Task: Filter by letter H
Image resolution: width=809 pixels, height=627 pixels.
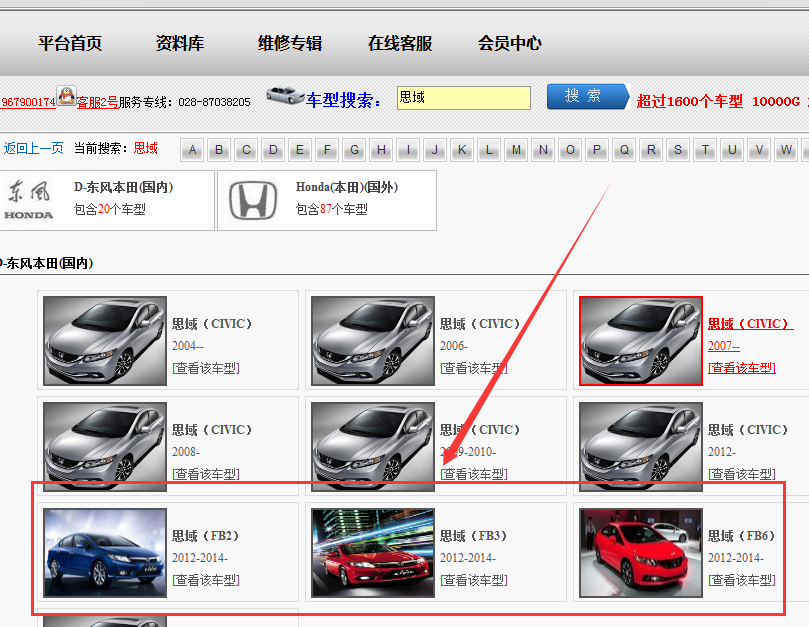Action: [x=381, y=150]
